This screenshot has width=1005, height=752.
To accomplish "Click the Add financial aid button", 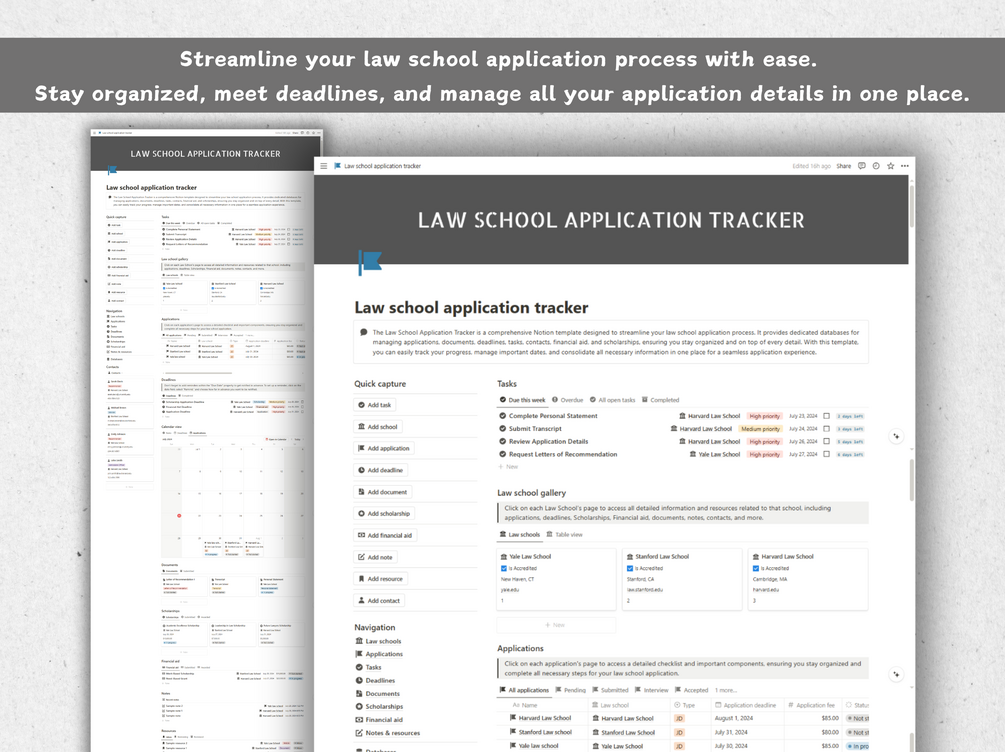I will [x=385, y=535].
